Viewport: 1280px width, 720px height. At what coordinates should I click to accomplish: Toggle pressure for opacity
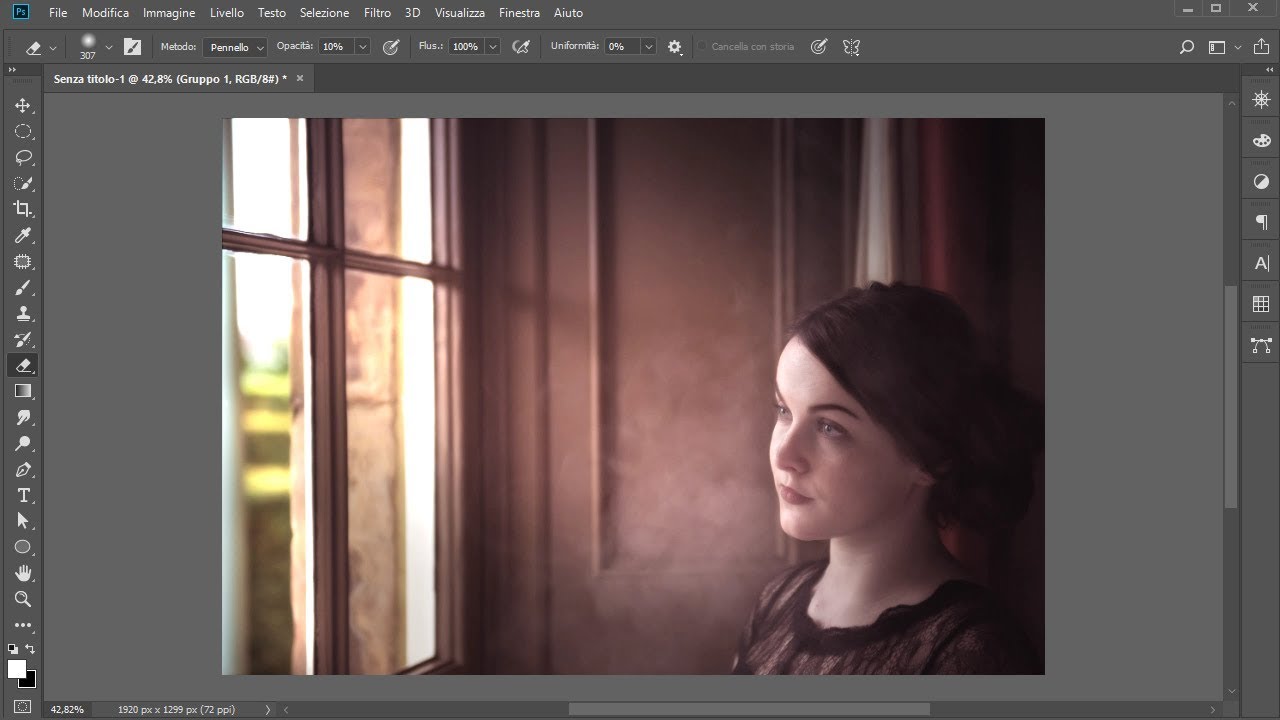pyautogui.click(x=391, y=47)
